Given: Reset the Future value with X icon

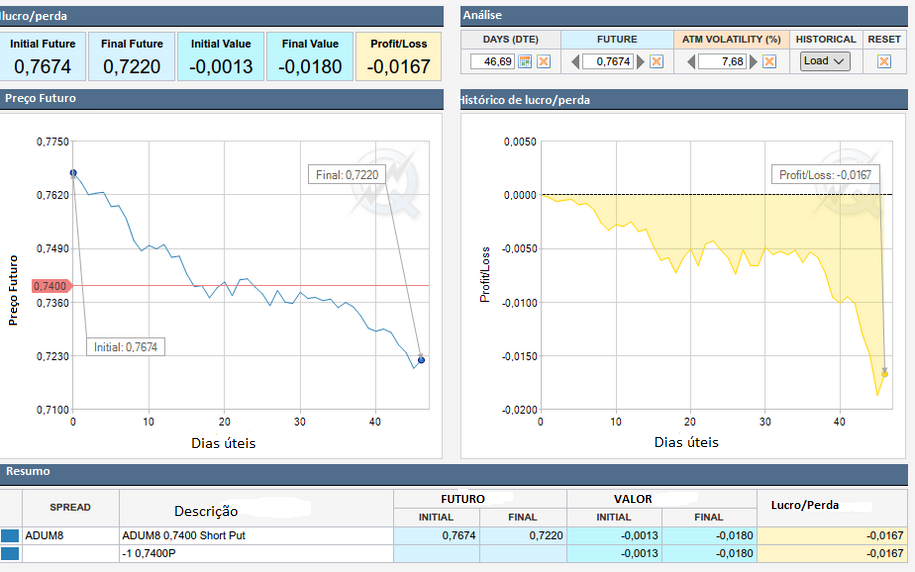Looking at the screenshot, I should (656, 62).
